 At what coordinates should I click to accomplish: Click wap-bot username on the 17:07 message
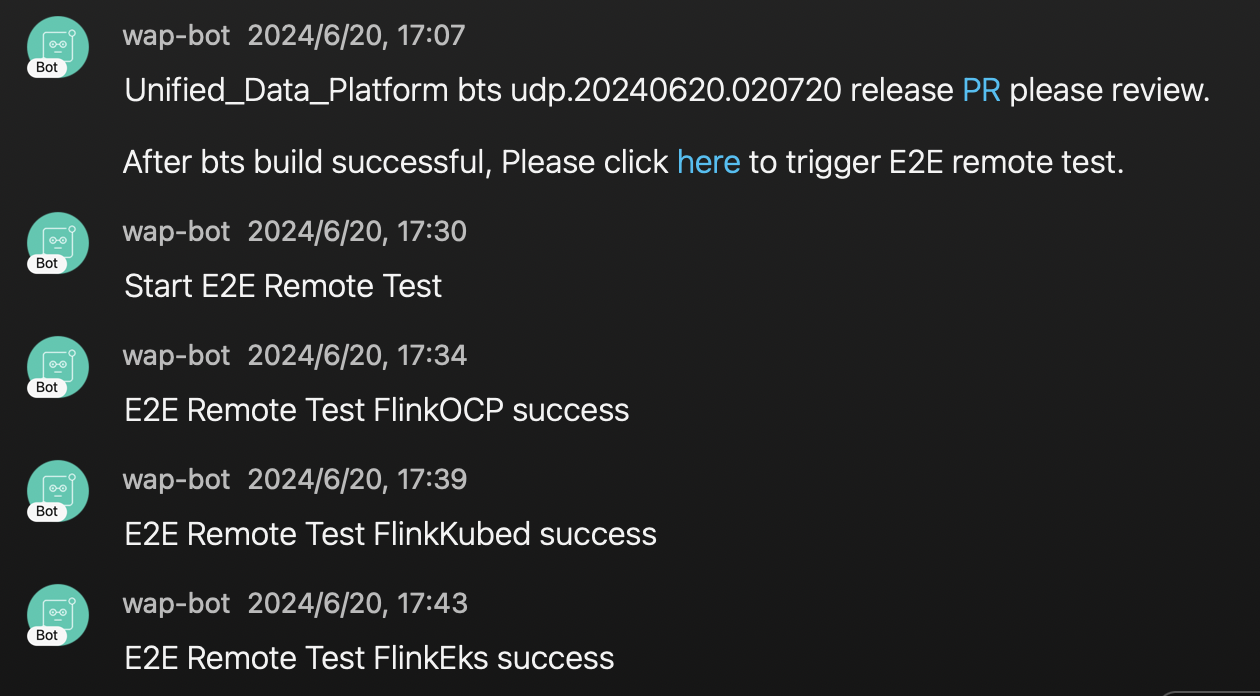pyautogui.click(x=177, y=36)
